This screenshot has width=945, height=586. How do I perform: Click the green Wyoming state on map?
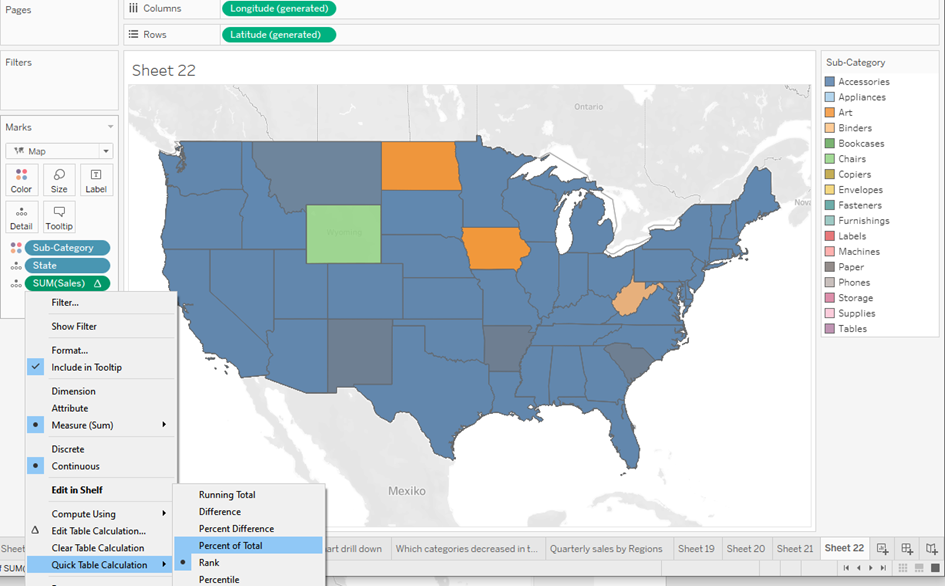coord(344,234)
